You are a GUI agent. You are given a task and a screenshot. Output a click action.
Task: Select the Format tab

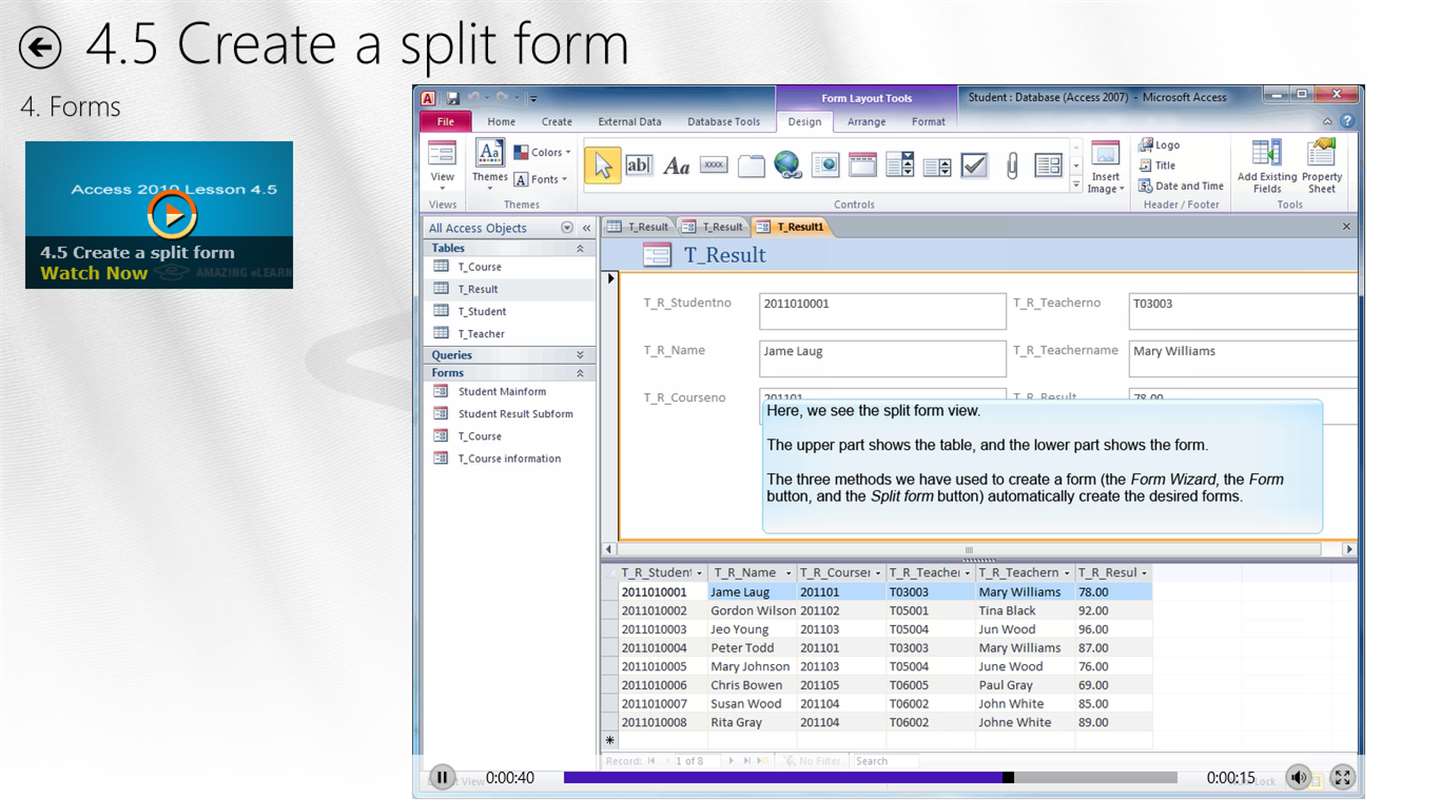click(x=928, y=122)
